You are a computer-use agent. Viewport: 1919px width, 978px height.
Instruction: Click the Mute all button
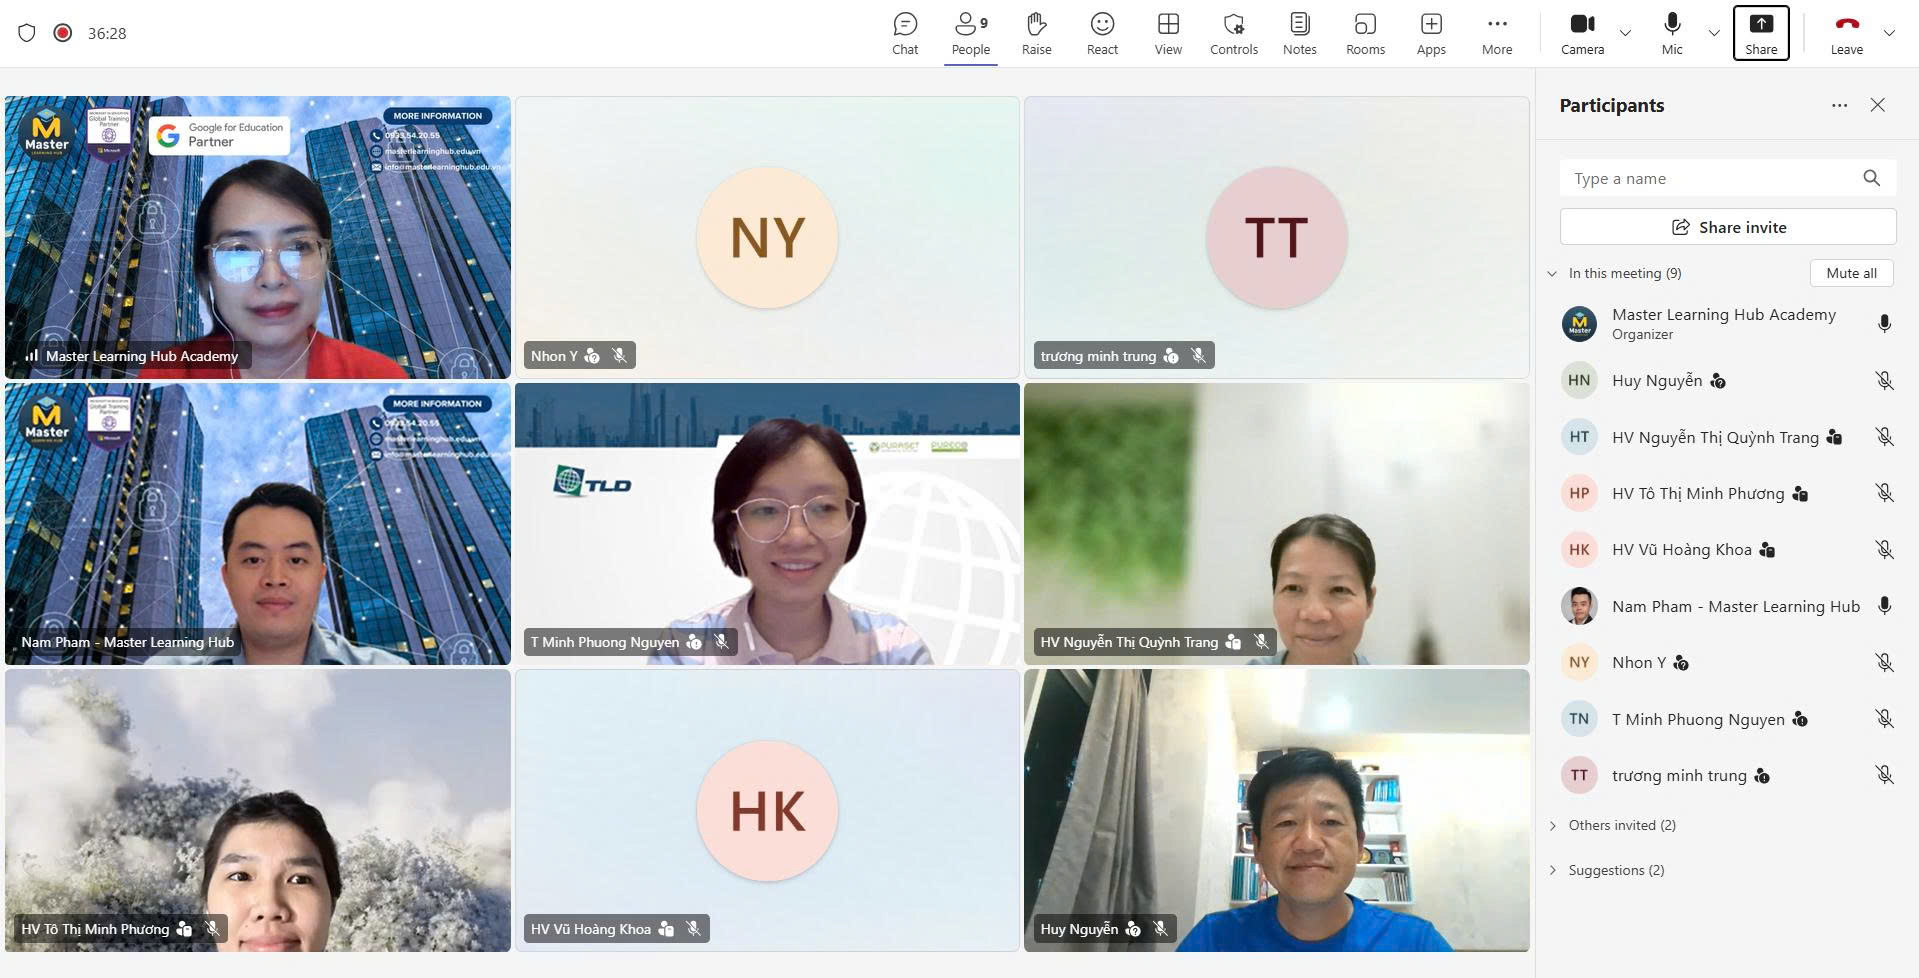(1851, 273)
